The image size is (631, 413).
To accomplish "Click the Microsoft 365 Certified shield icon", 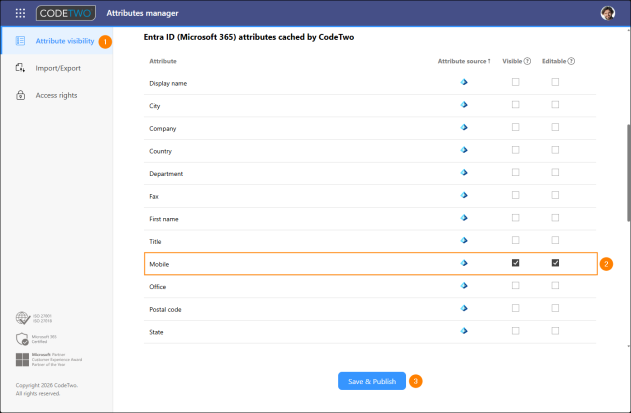I will click(x=22, y=339).
